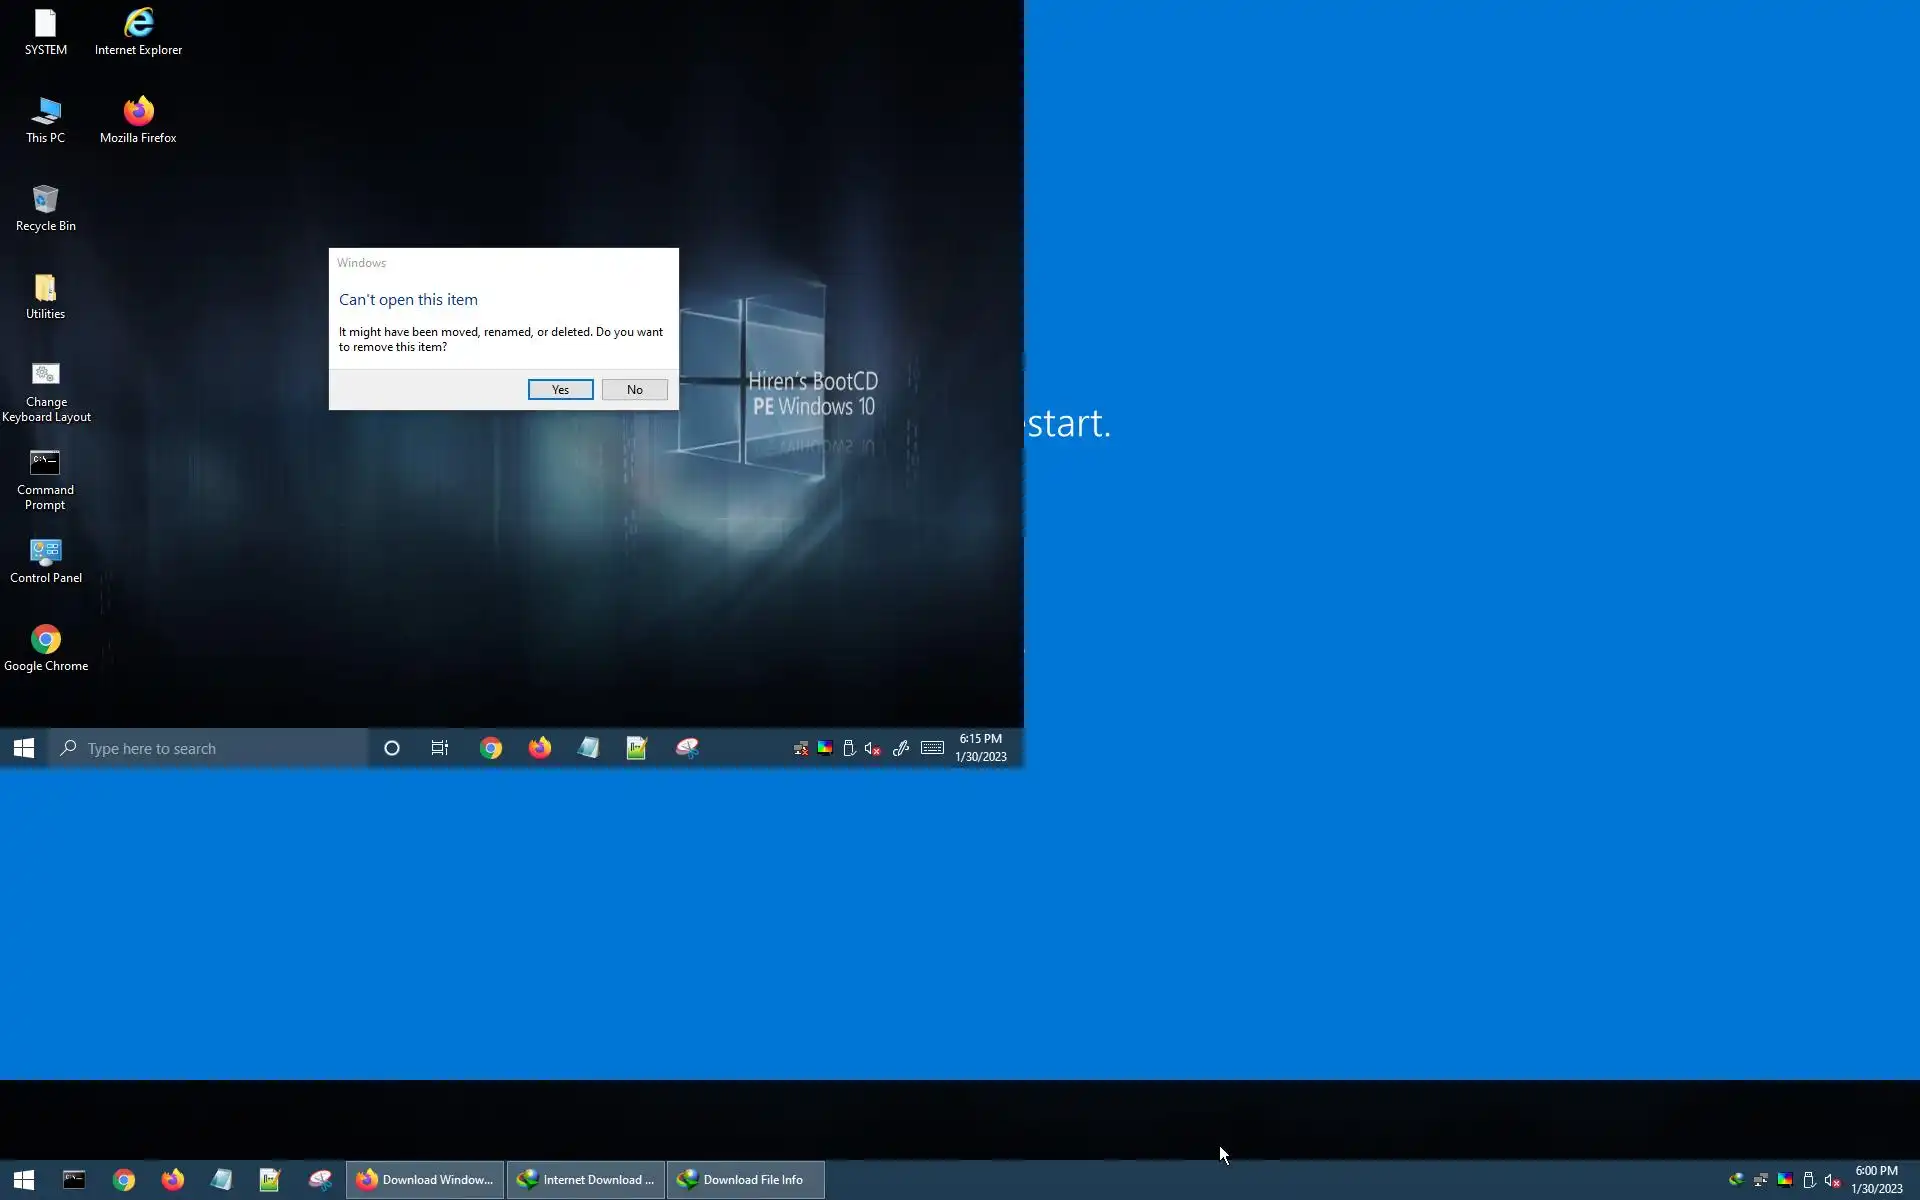Click the rainbow display color icon in the bottom tray

(1784, 1180)
